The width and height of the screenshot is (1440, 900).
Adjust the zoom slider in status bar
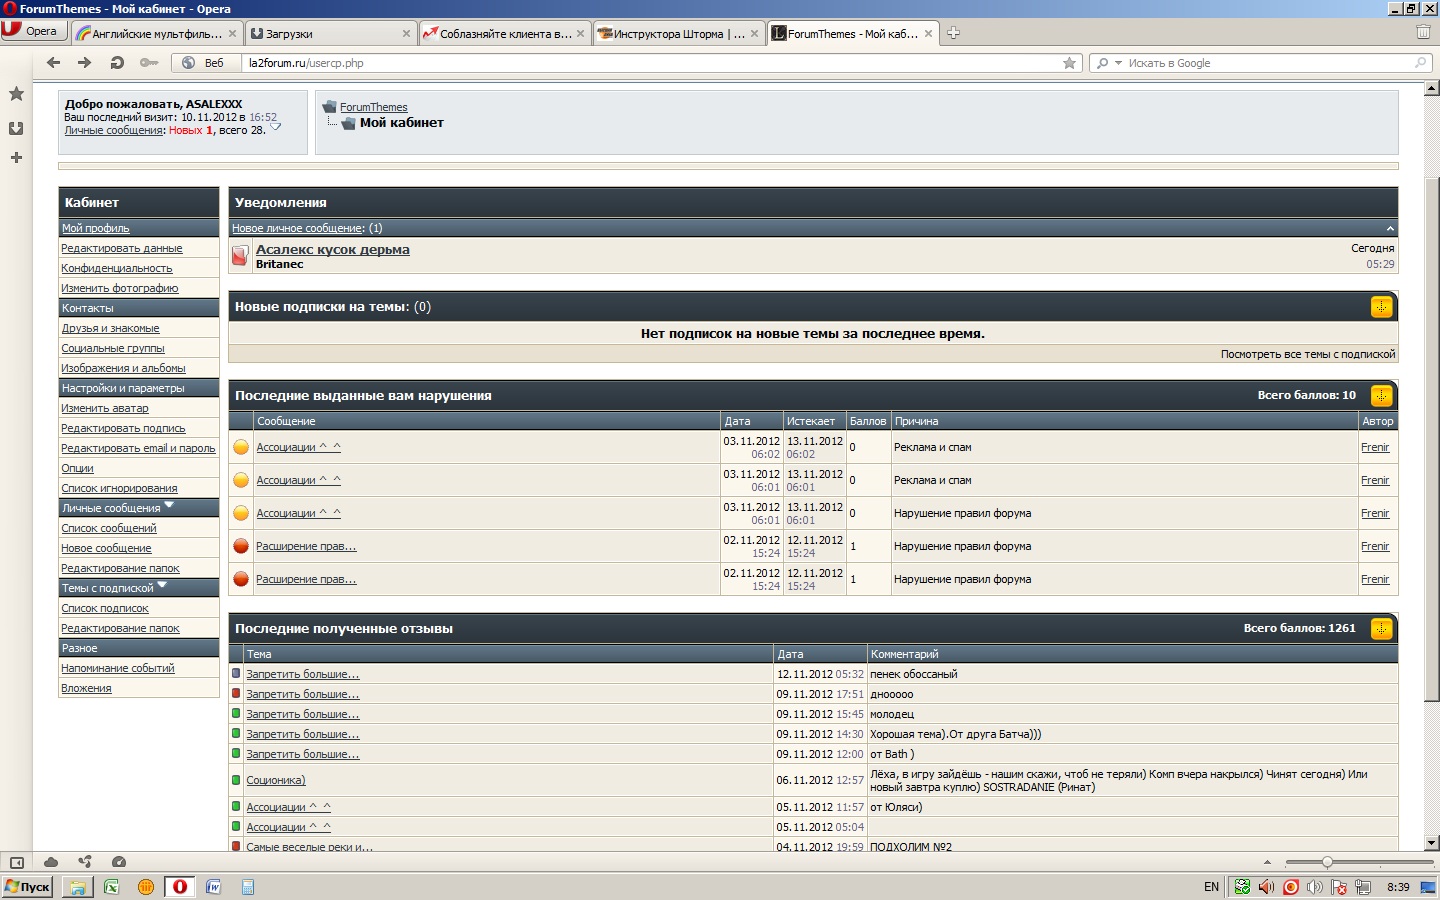click(1327, 862)
